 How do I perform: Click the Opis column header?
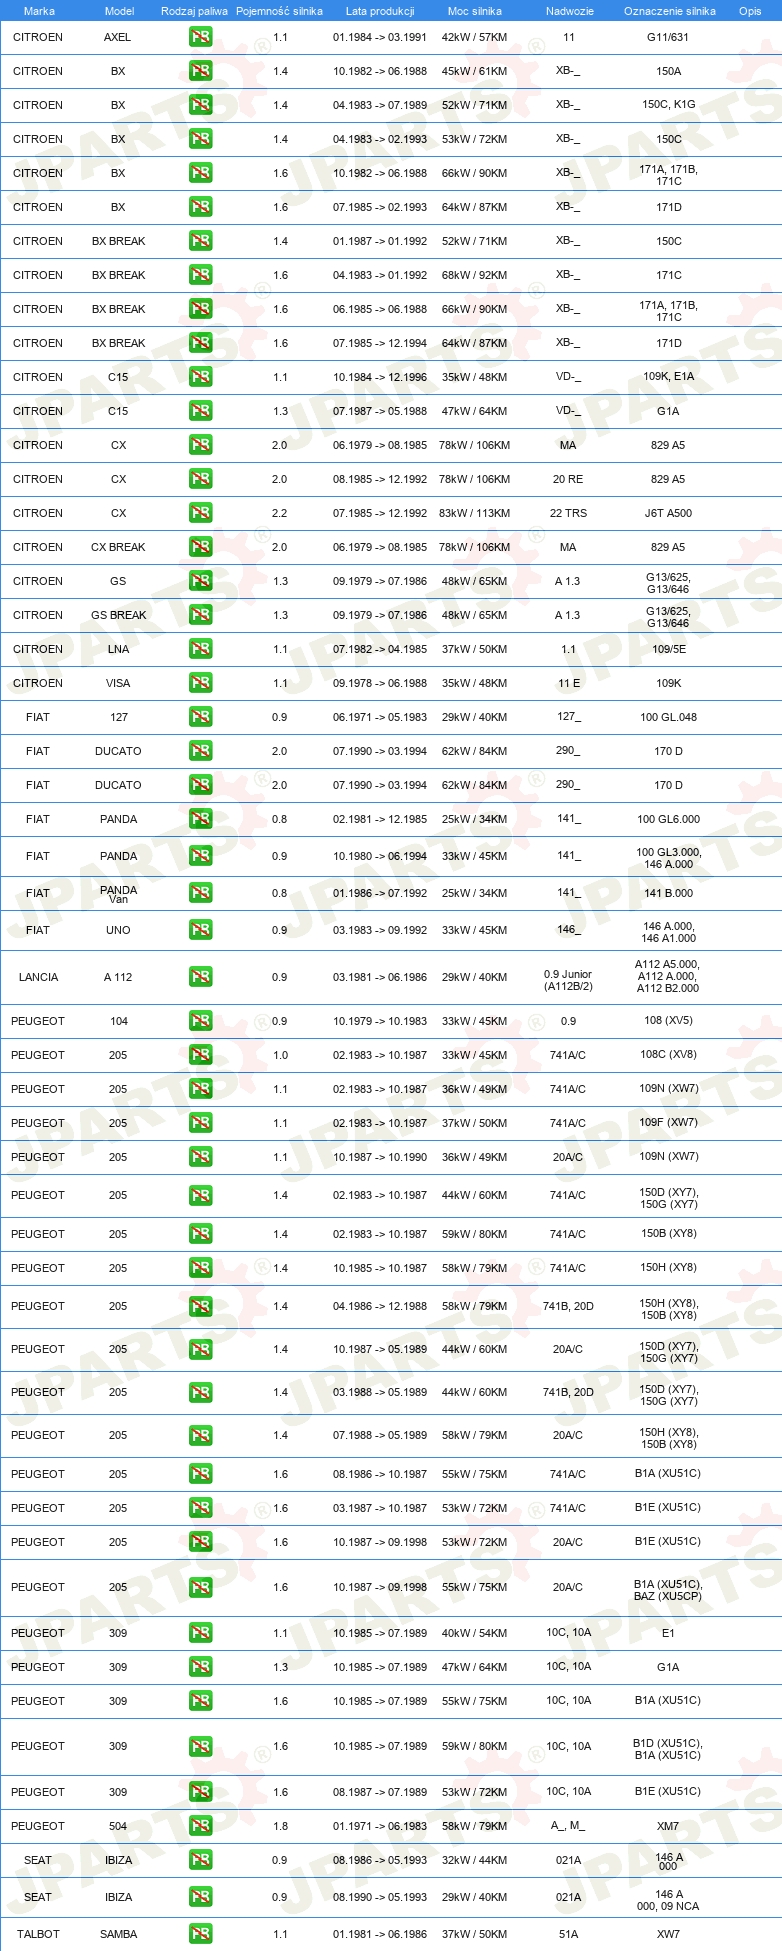pyautogui.click(x=750, y=11)
